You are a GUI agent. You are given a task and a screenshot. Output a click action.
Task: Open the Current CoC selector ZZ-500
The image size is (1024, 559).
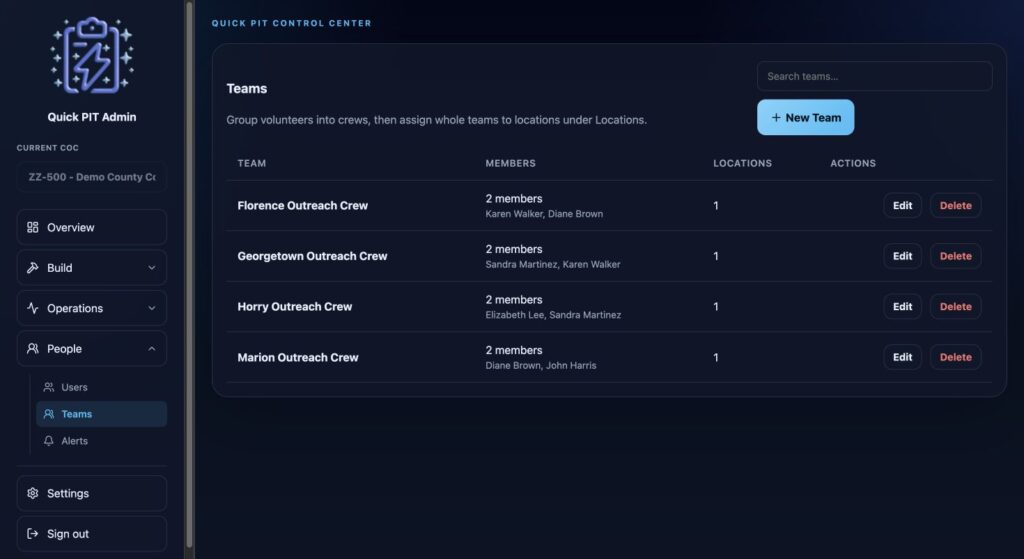(91, 177)
